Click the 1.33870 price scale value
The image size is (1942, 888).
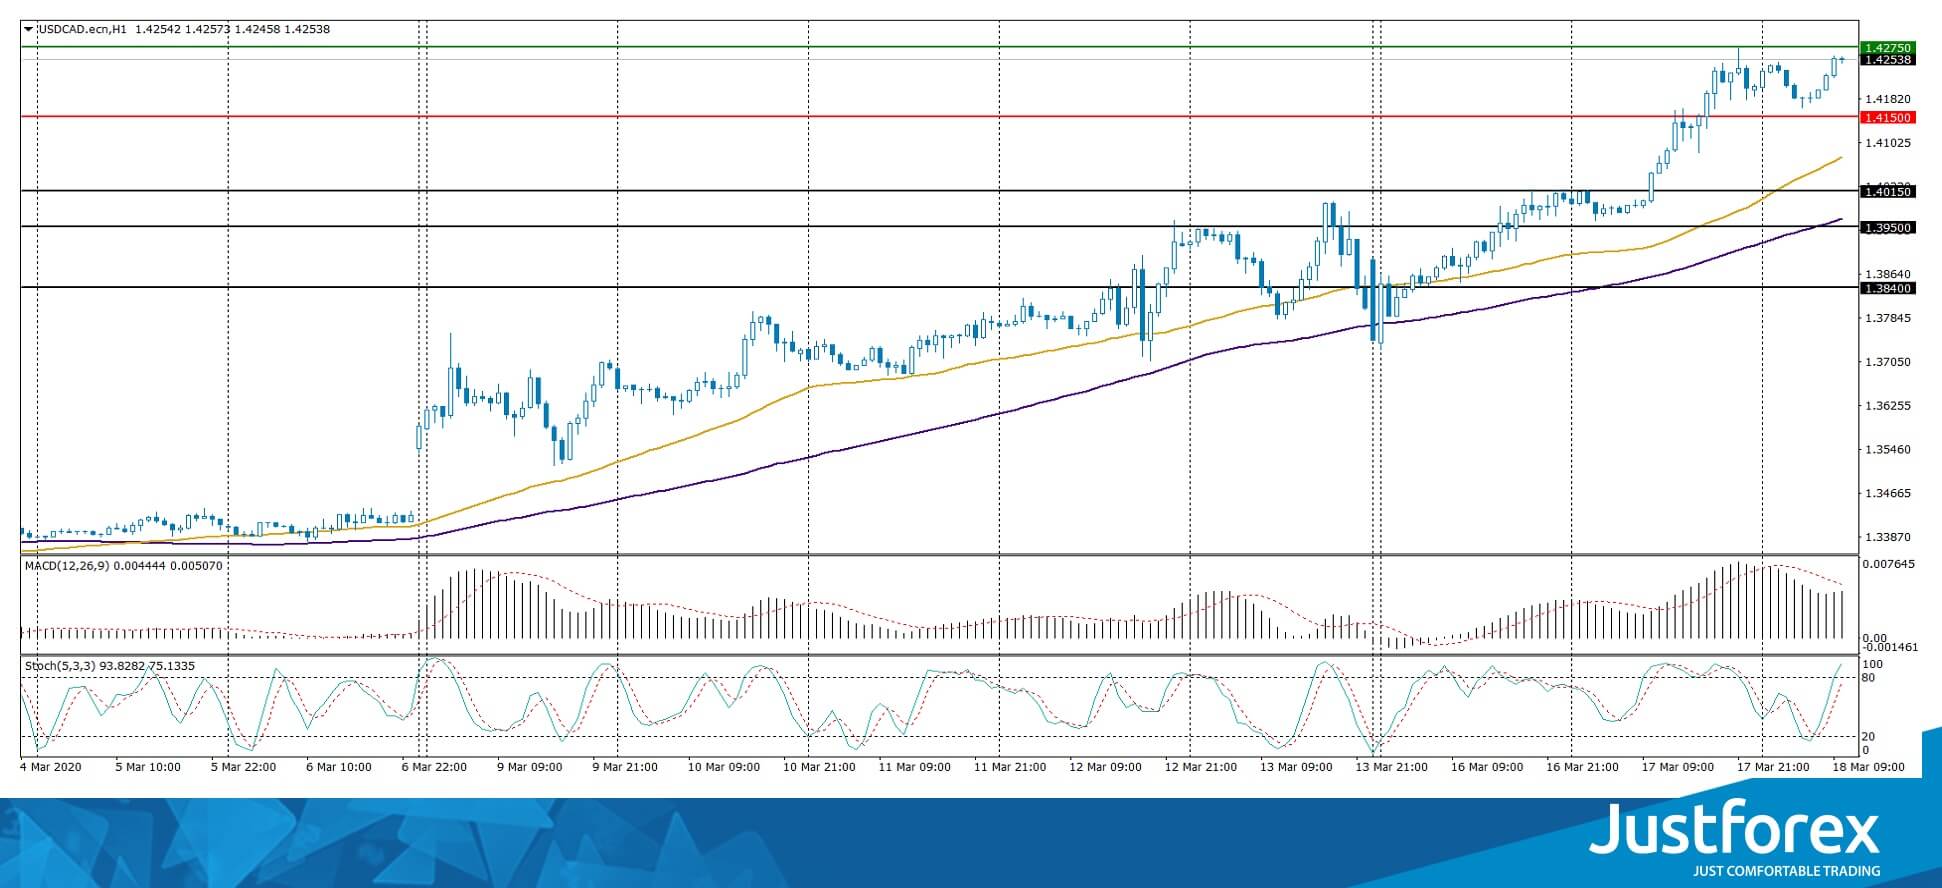click(1887, 537)
